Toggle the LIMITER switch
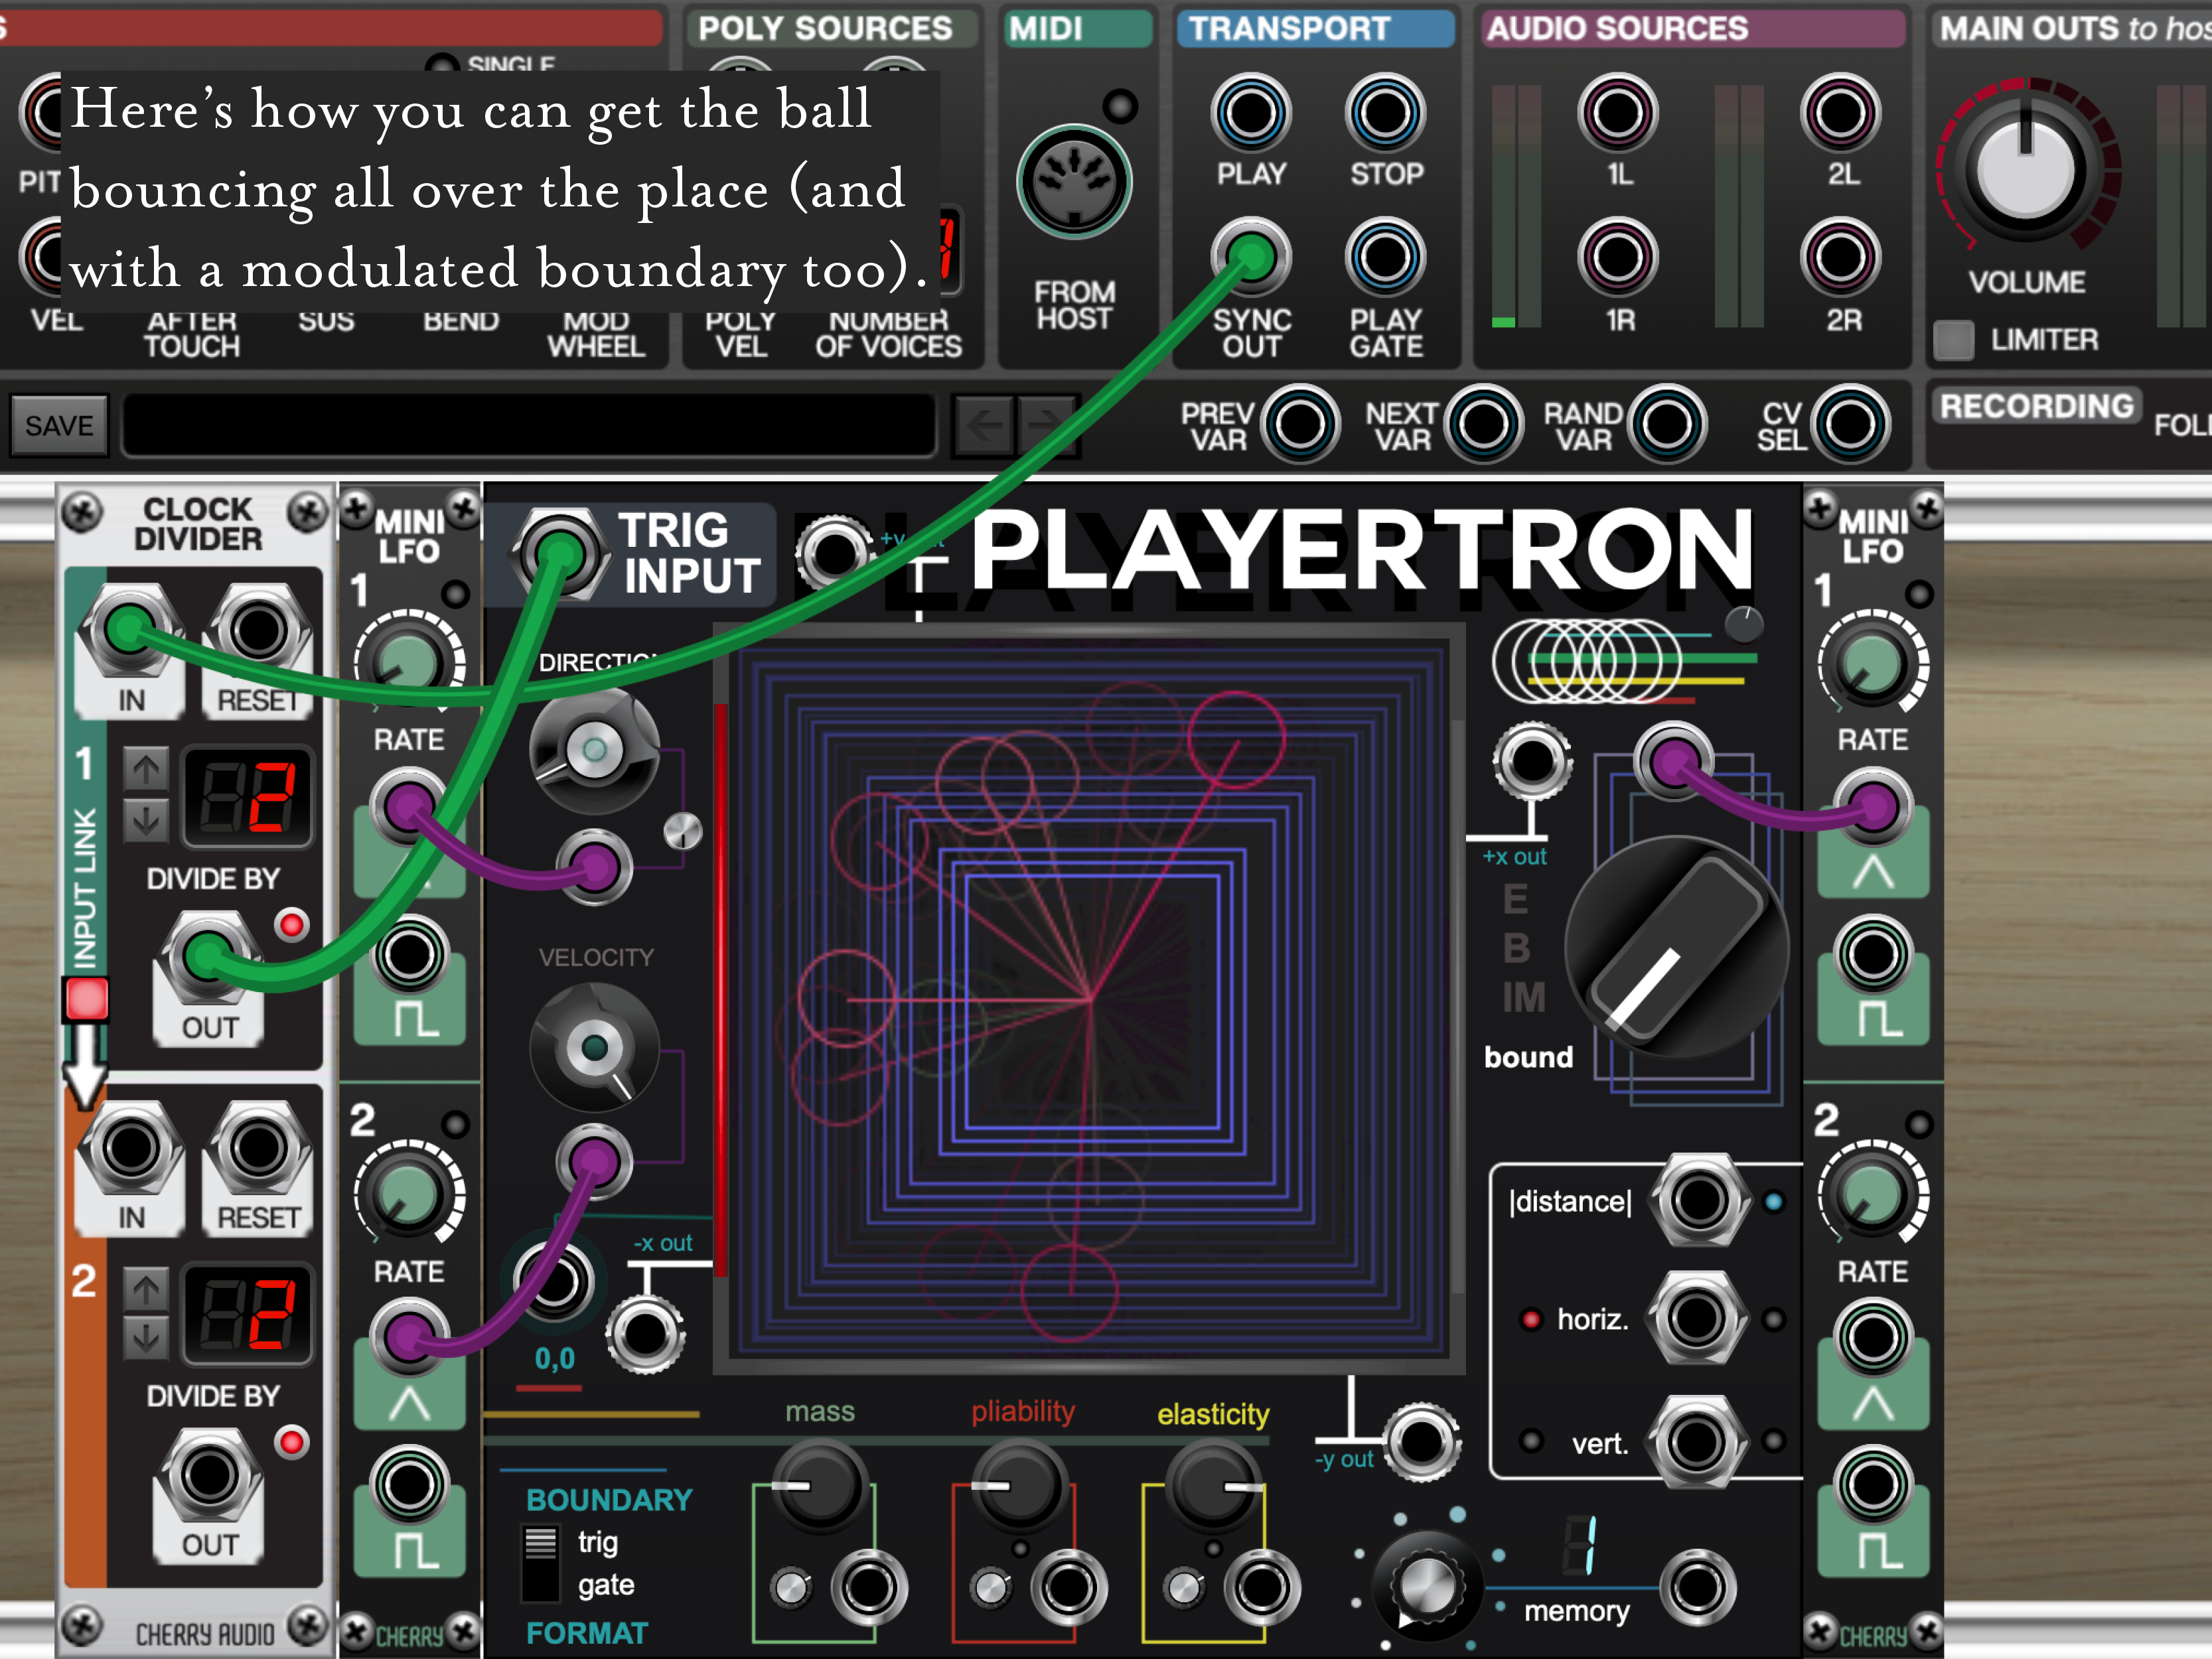 pyautogui.click(x=1953, y=340)
